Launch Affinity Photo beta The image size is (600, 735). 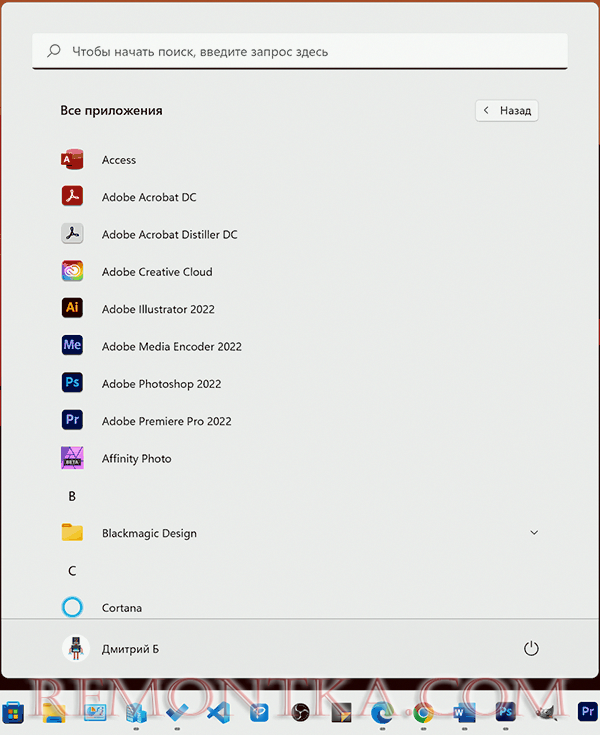(x=136, y=459)
